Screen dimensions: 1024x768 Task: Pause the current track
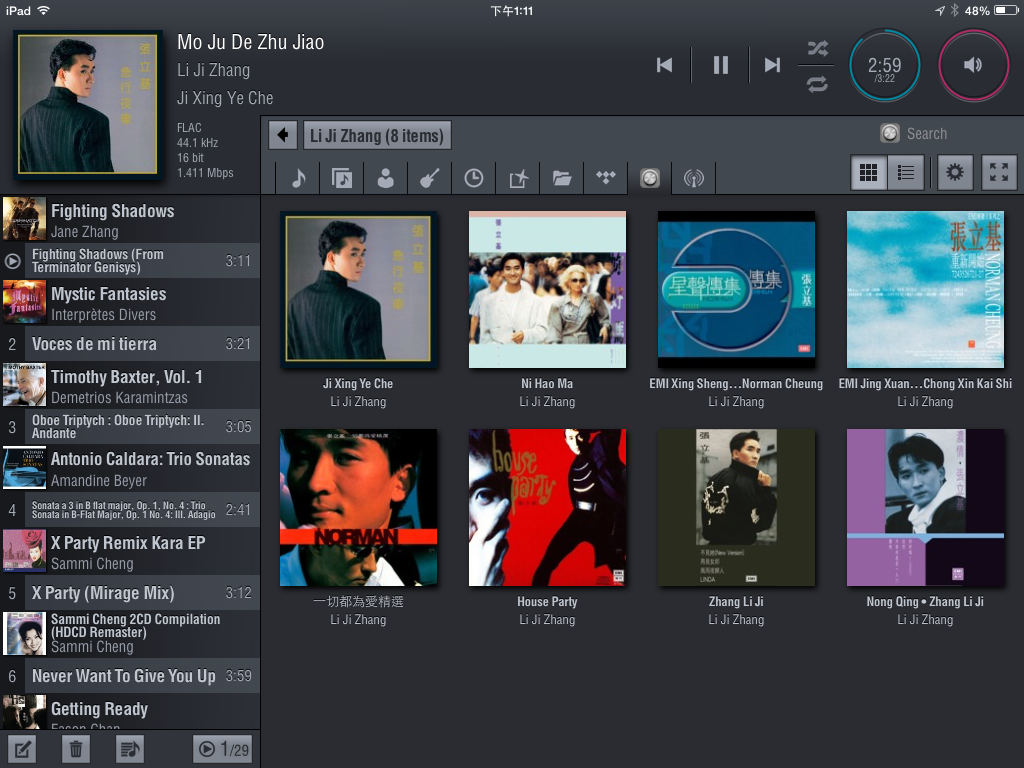(x=720, y=65)
